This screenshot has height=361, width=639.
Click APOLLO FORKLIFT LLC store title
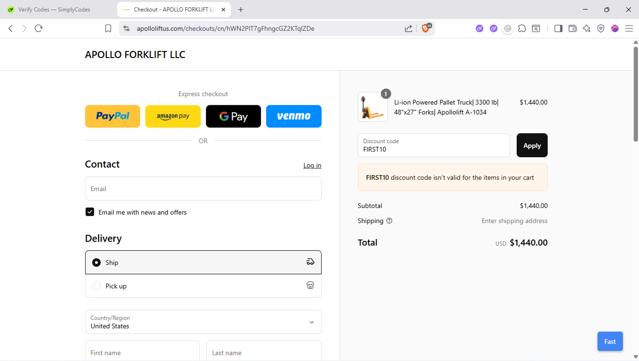pyautogui.click(x=135, y=55)
